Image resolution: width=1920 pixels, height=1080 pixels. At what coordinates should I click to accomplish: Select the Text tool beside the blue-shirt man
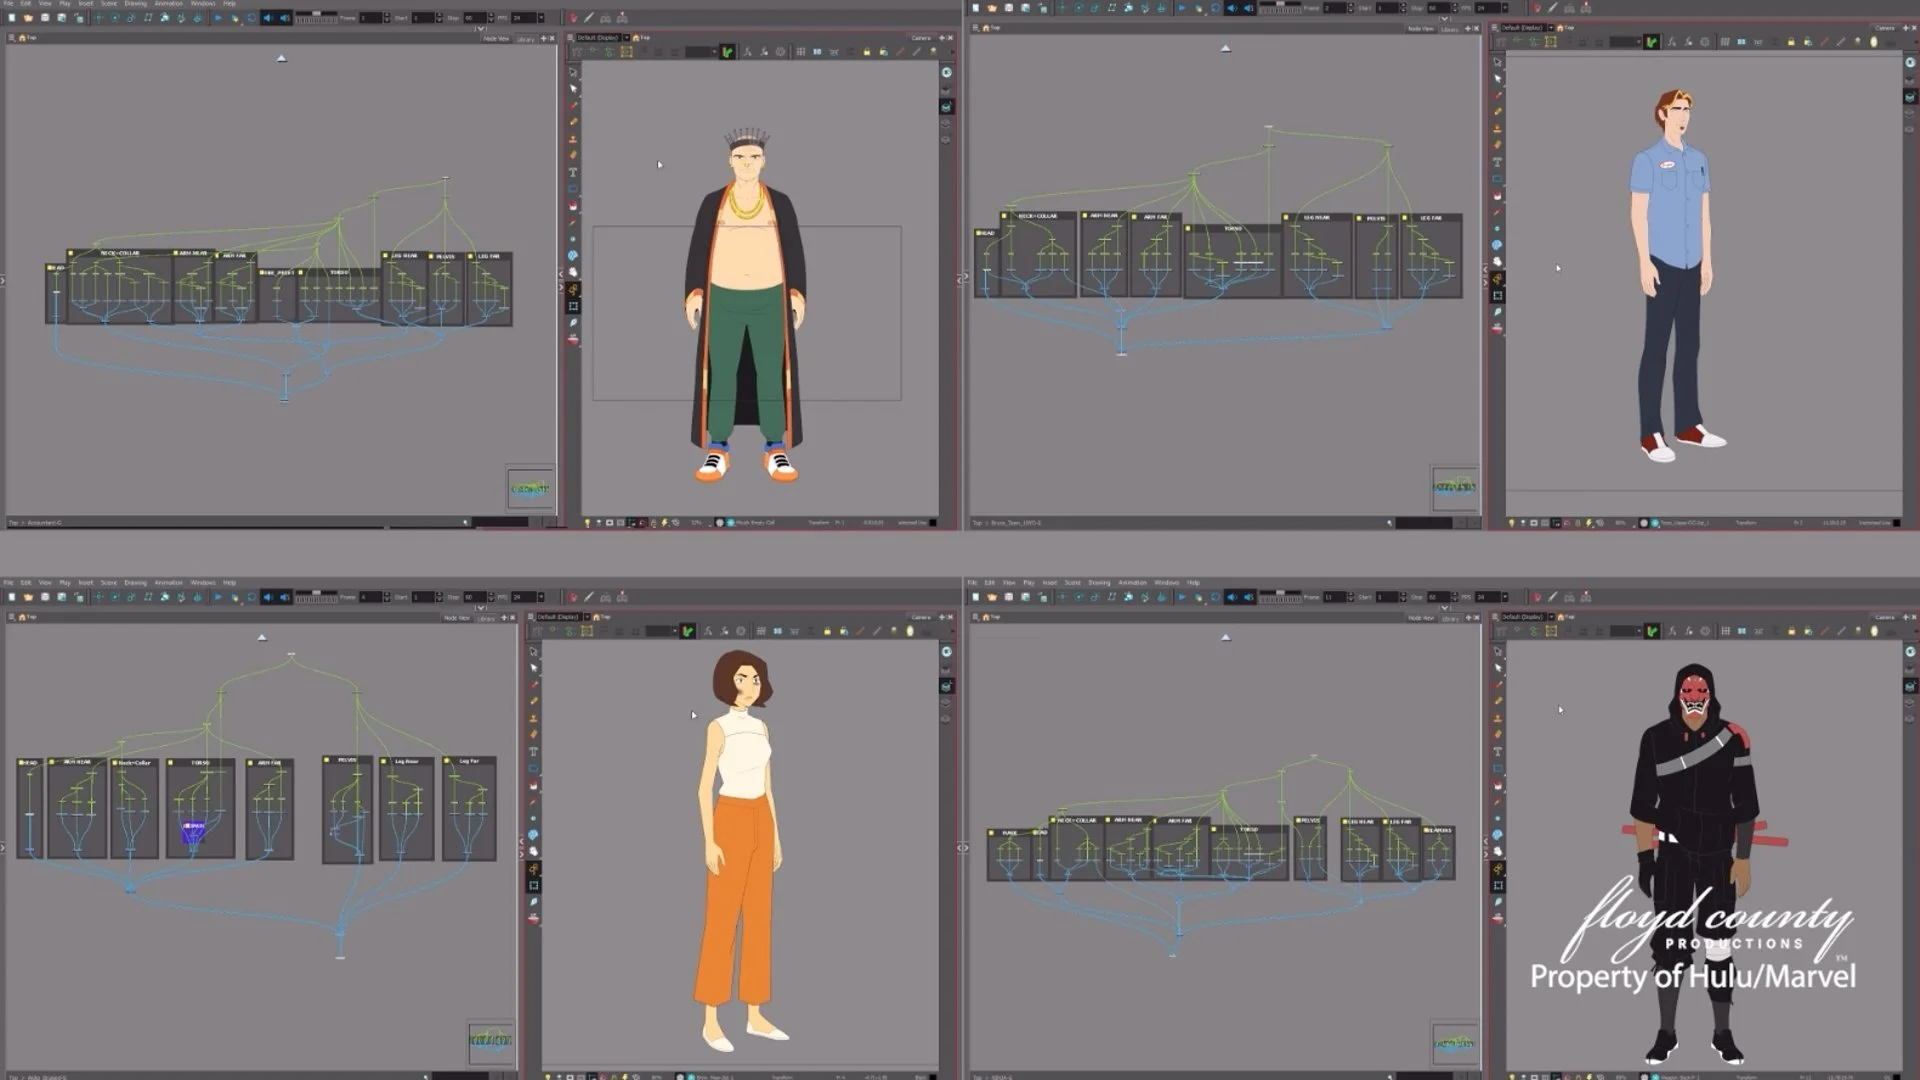[x=1497, y=161]
